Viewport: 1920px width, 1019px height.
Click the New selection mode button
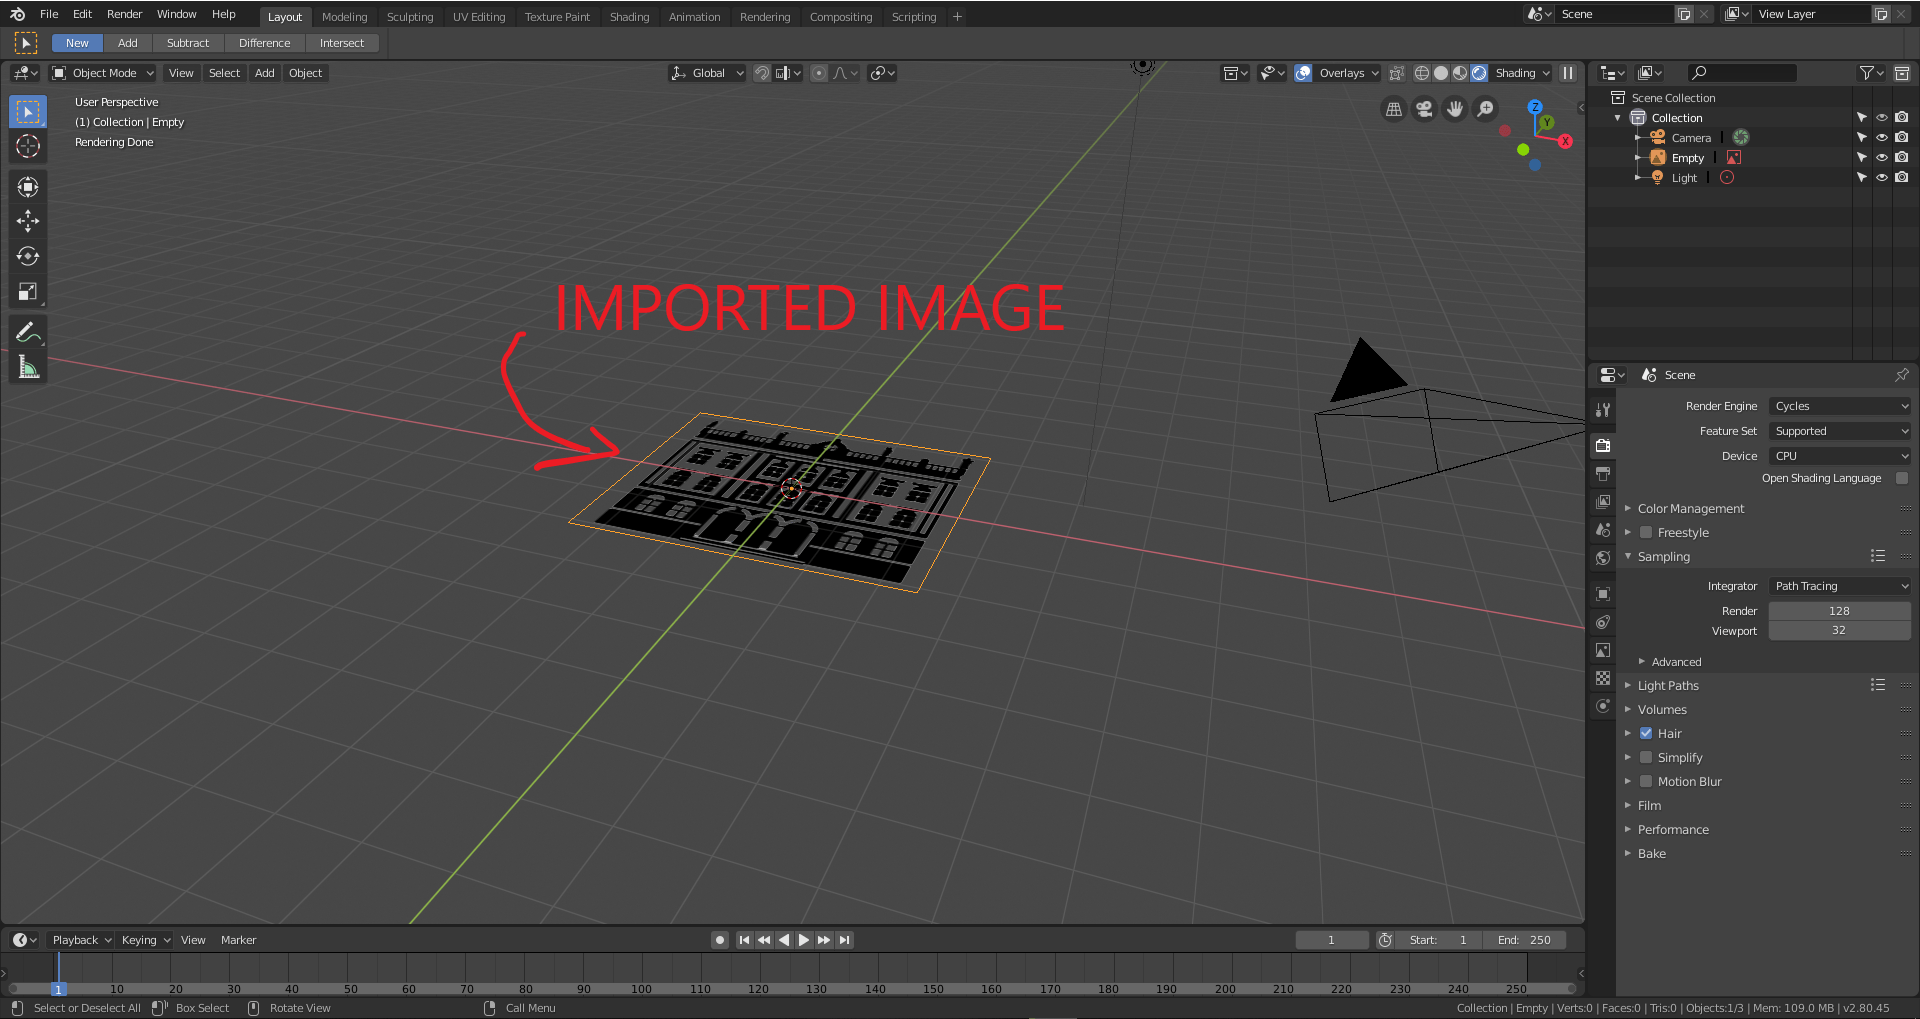[x=76, y=42]
